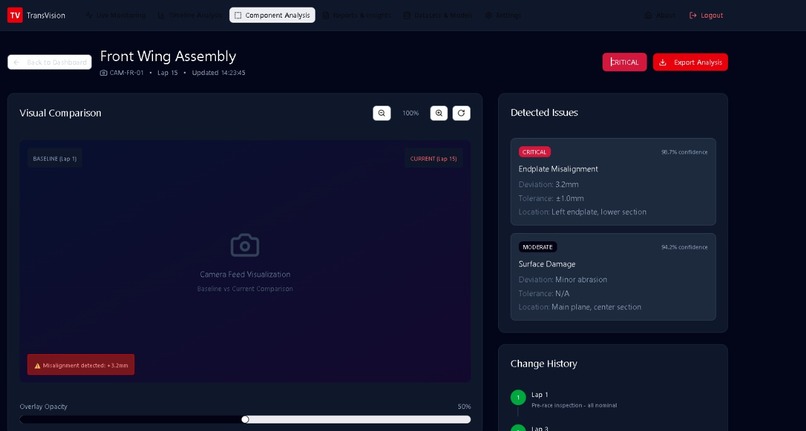Zoom in the visual comparison
Image resolution: width=806 pixels, height=431 pixels.
[438, 113]
